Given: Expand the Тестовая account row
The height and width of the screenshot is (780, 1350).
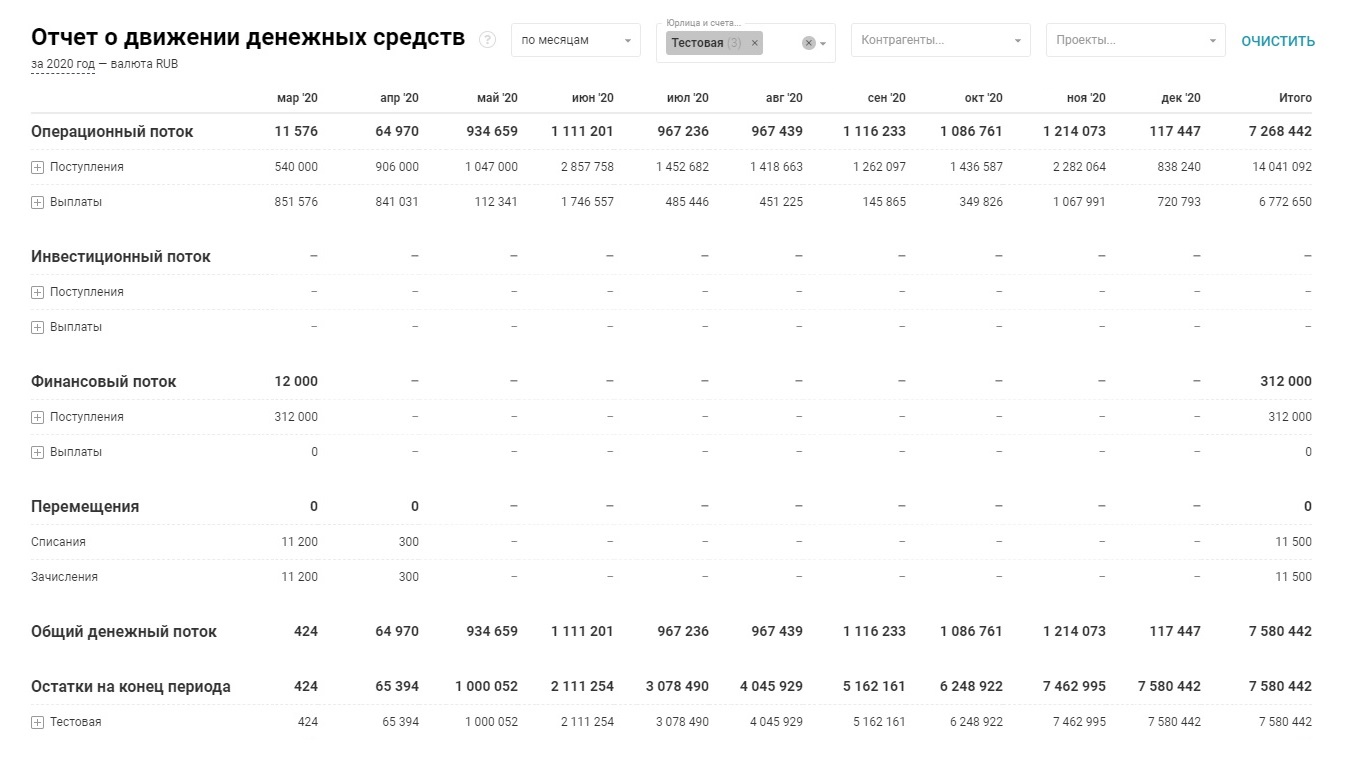Looking at the screenshot, I should [x=37, y=722].
